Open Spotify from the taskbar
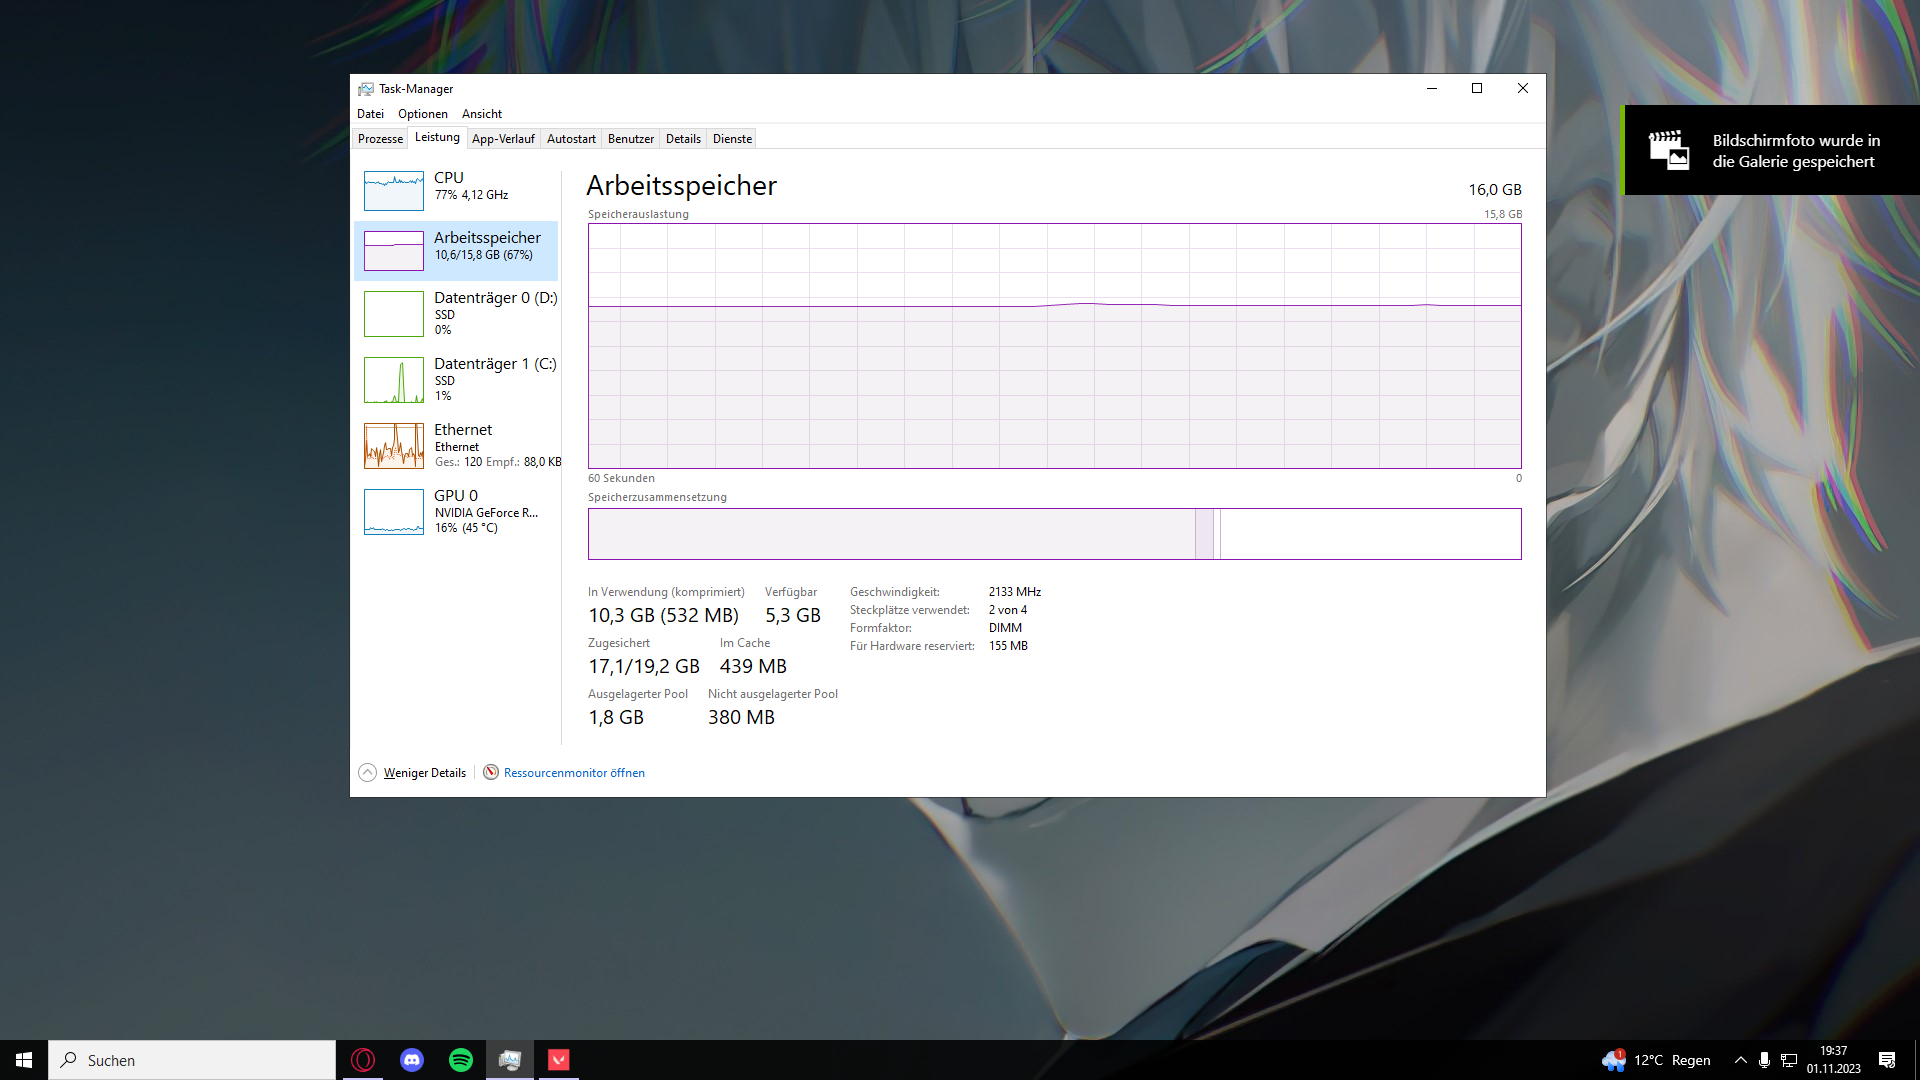The image size is (1920, 1080). coord(461,1060)
